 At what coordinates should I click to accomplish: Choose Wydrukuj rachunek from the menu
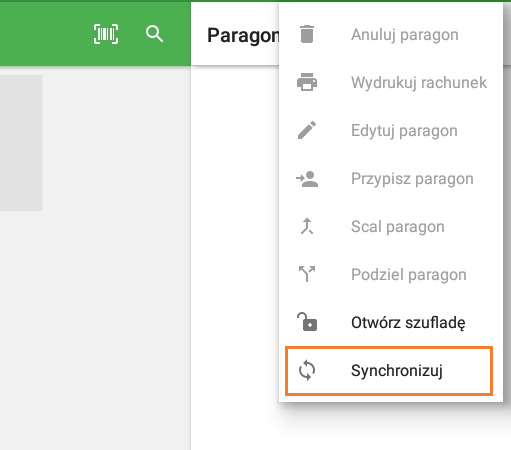(x=391, y=82)
